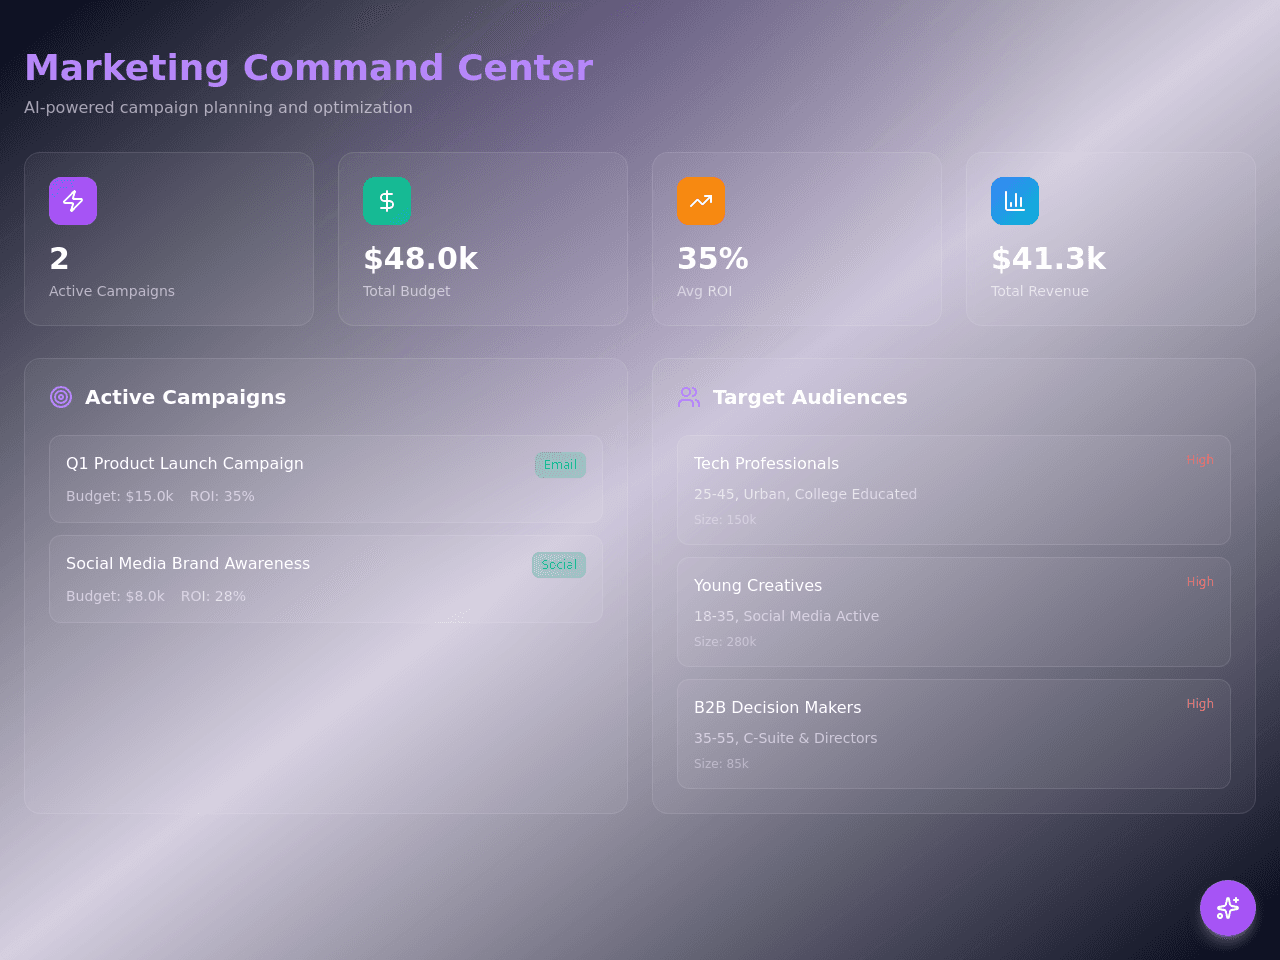Click the Size: 150k text

[x=725, y=520]
